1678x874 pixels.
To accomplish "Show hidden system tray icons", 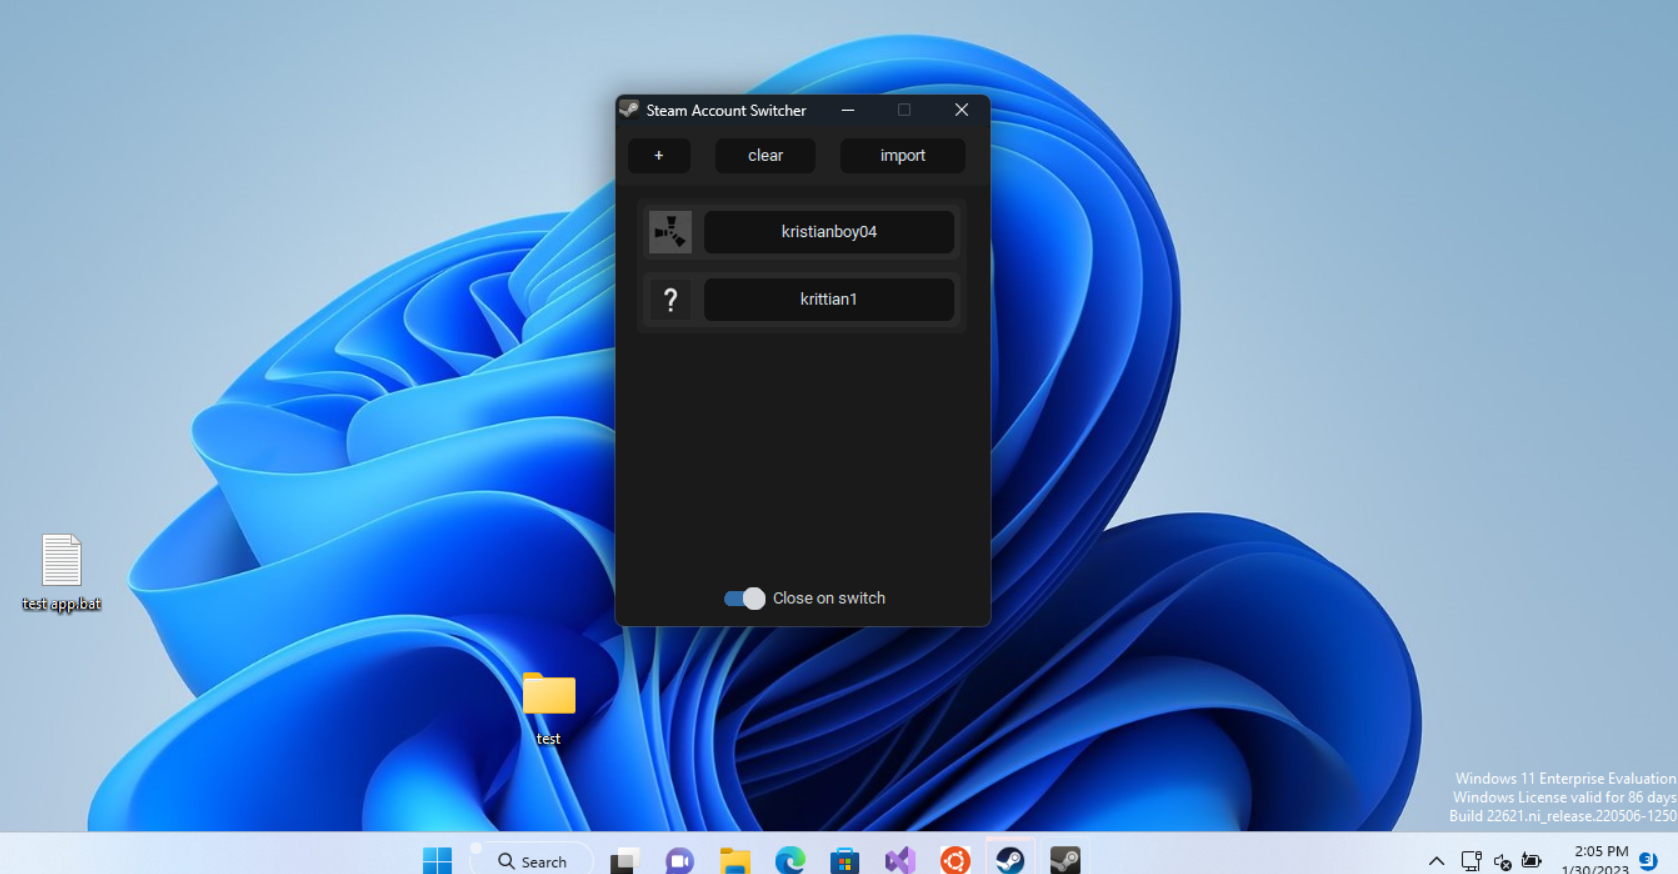I will pos(1436,861).
